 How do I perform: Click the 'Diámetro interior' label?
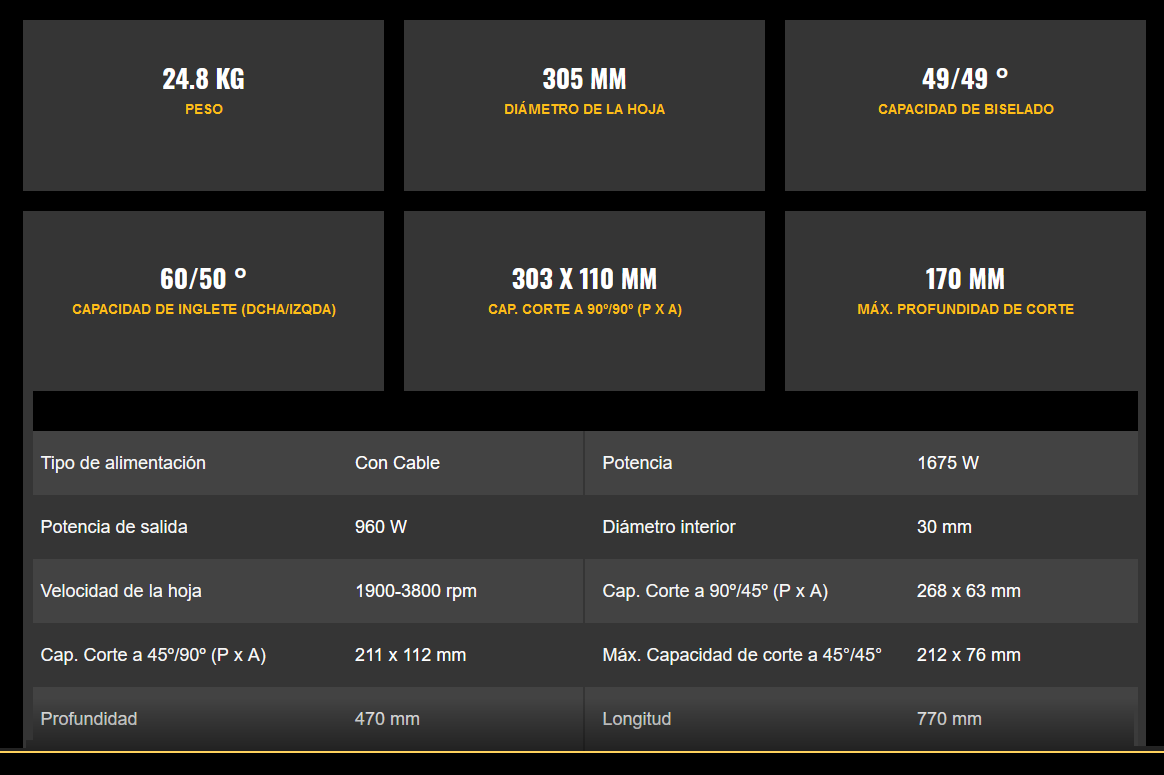(x=668, y=527)
